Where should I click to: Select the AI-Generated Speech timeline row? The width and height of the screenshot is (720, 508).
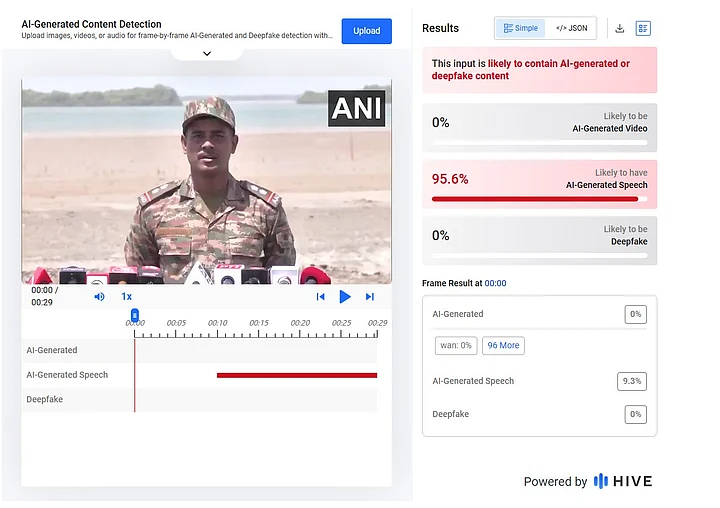(67, 375)
